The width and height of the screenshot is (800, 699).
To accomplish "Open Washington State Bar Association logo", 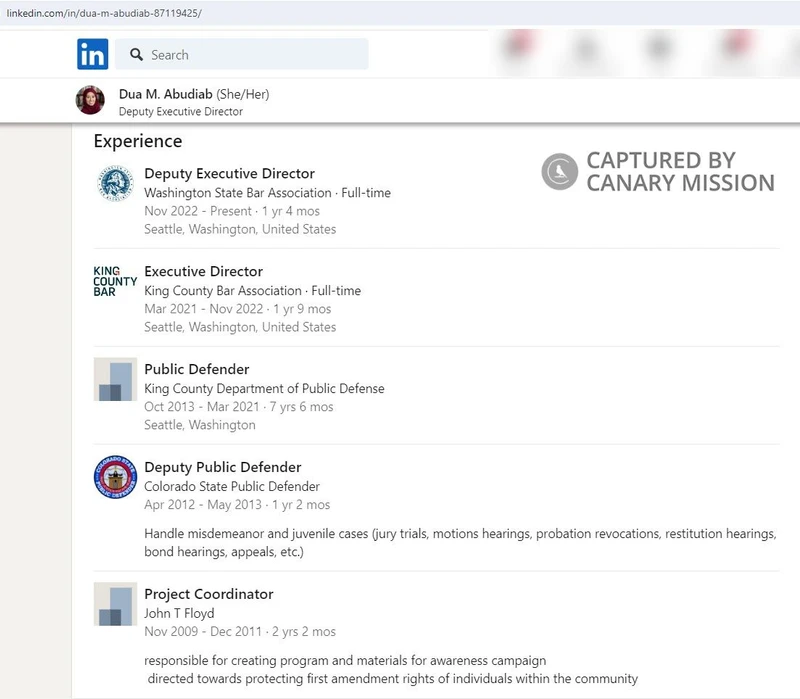I will click(x=115, y=184).
